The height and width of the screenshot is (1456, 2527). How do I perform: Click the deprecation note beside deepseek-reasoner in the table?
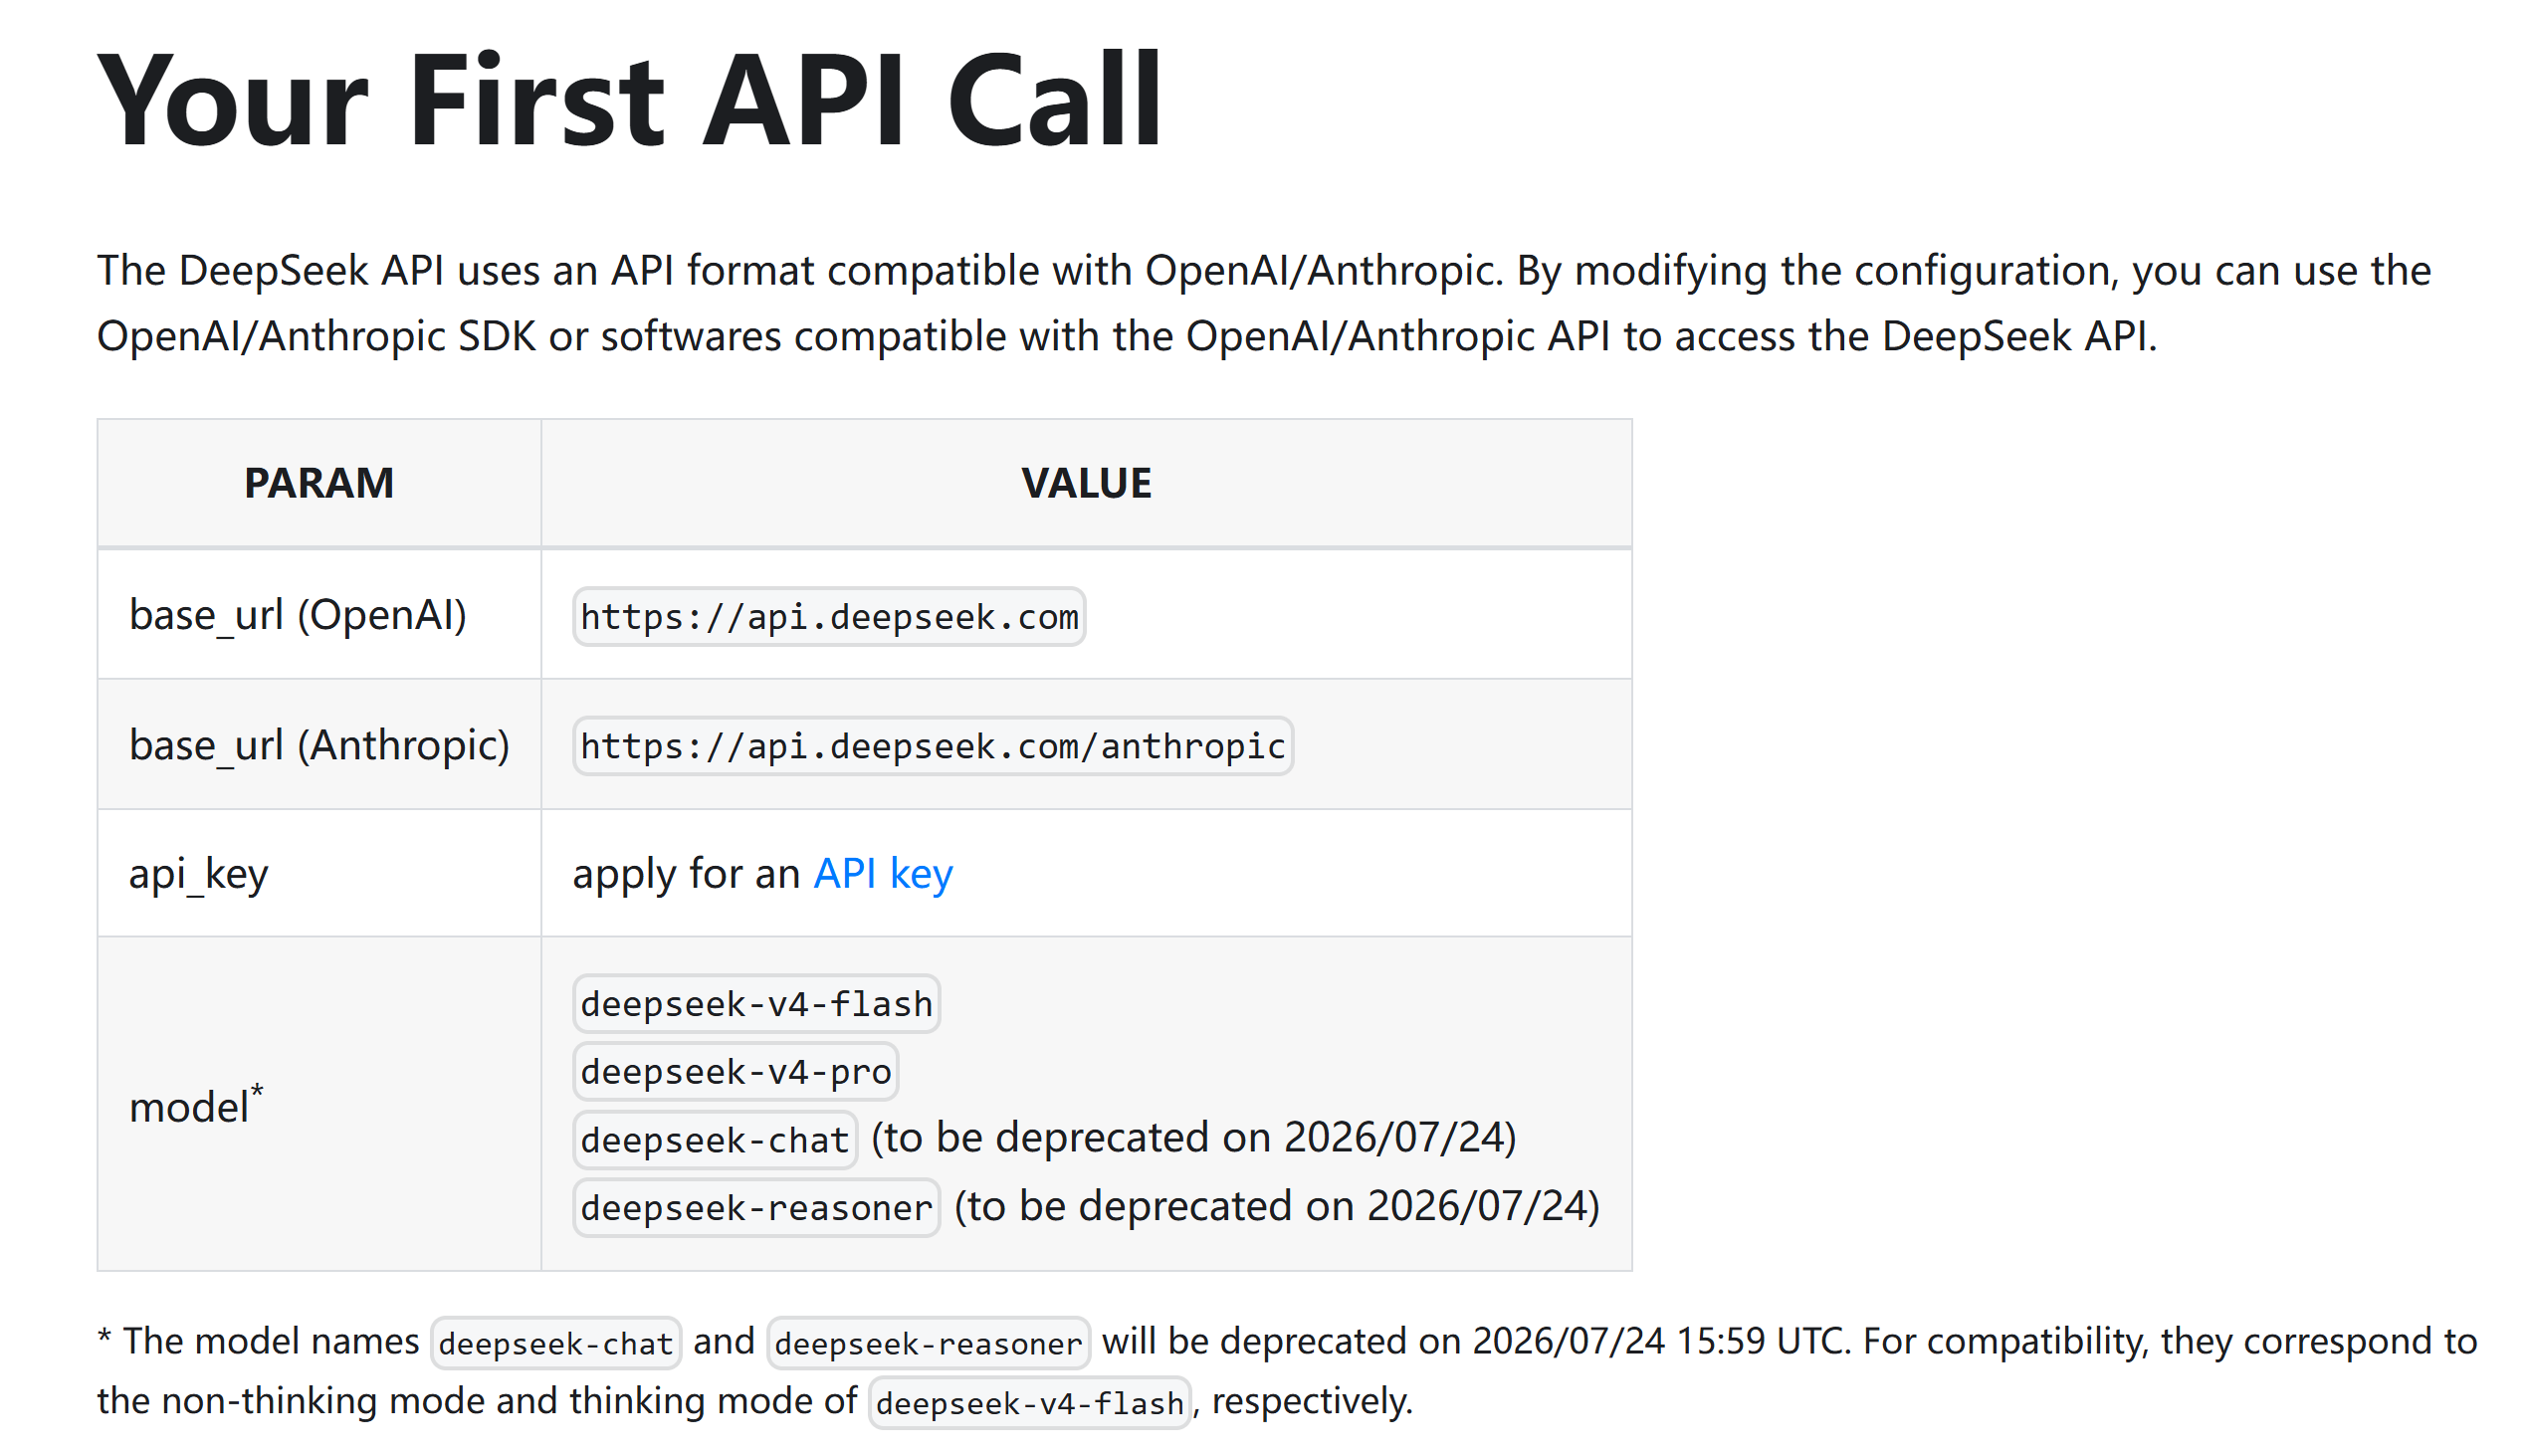click(1277, 1206)
